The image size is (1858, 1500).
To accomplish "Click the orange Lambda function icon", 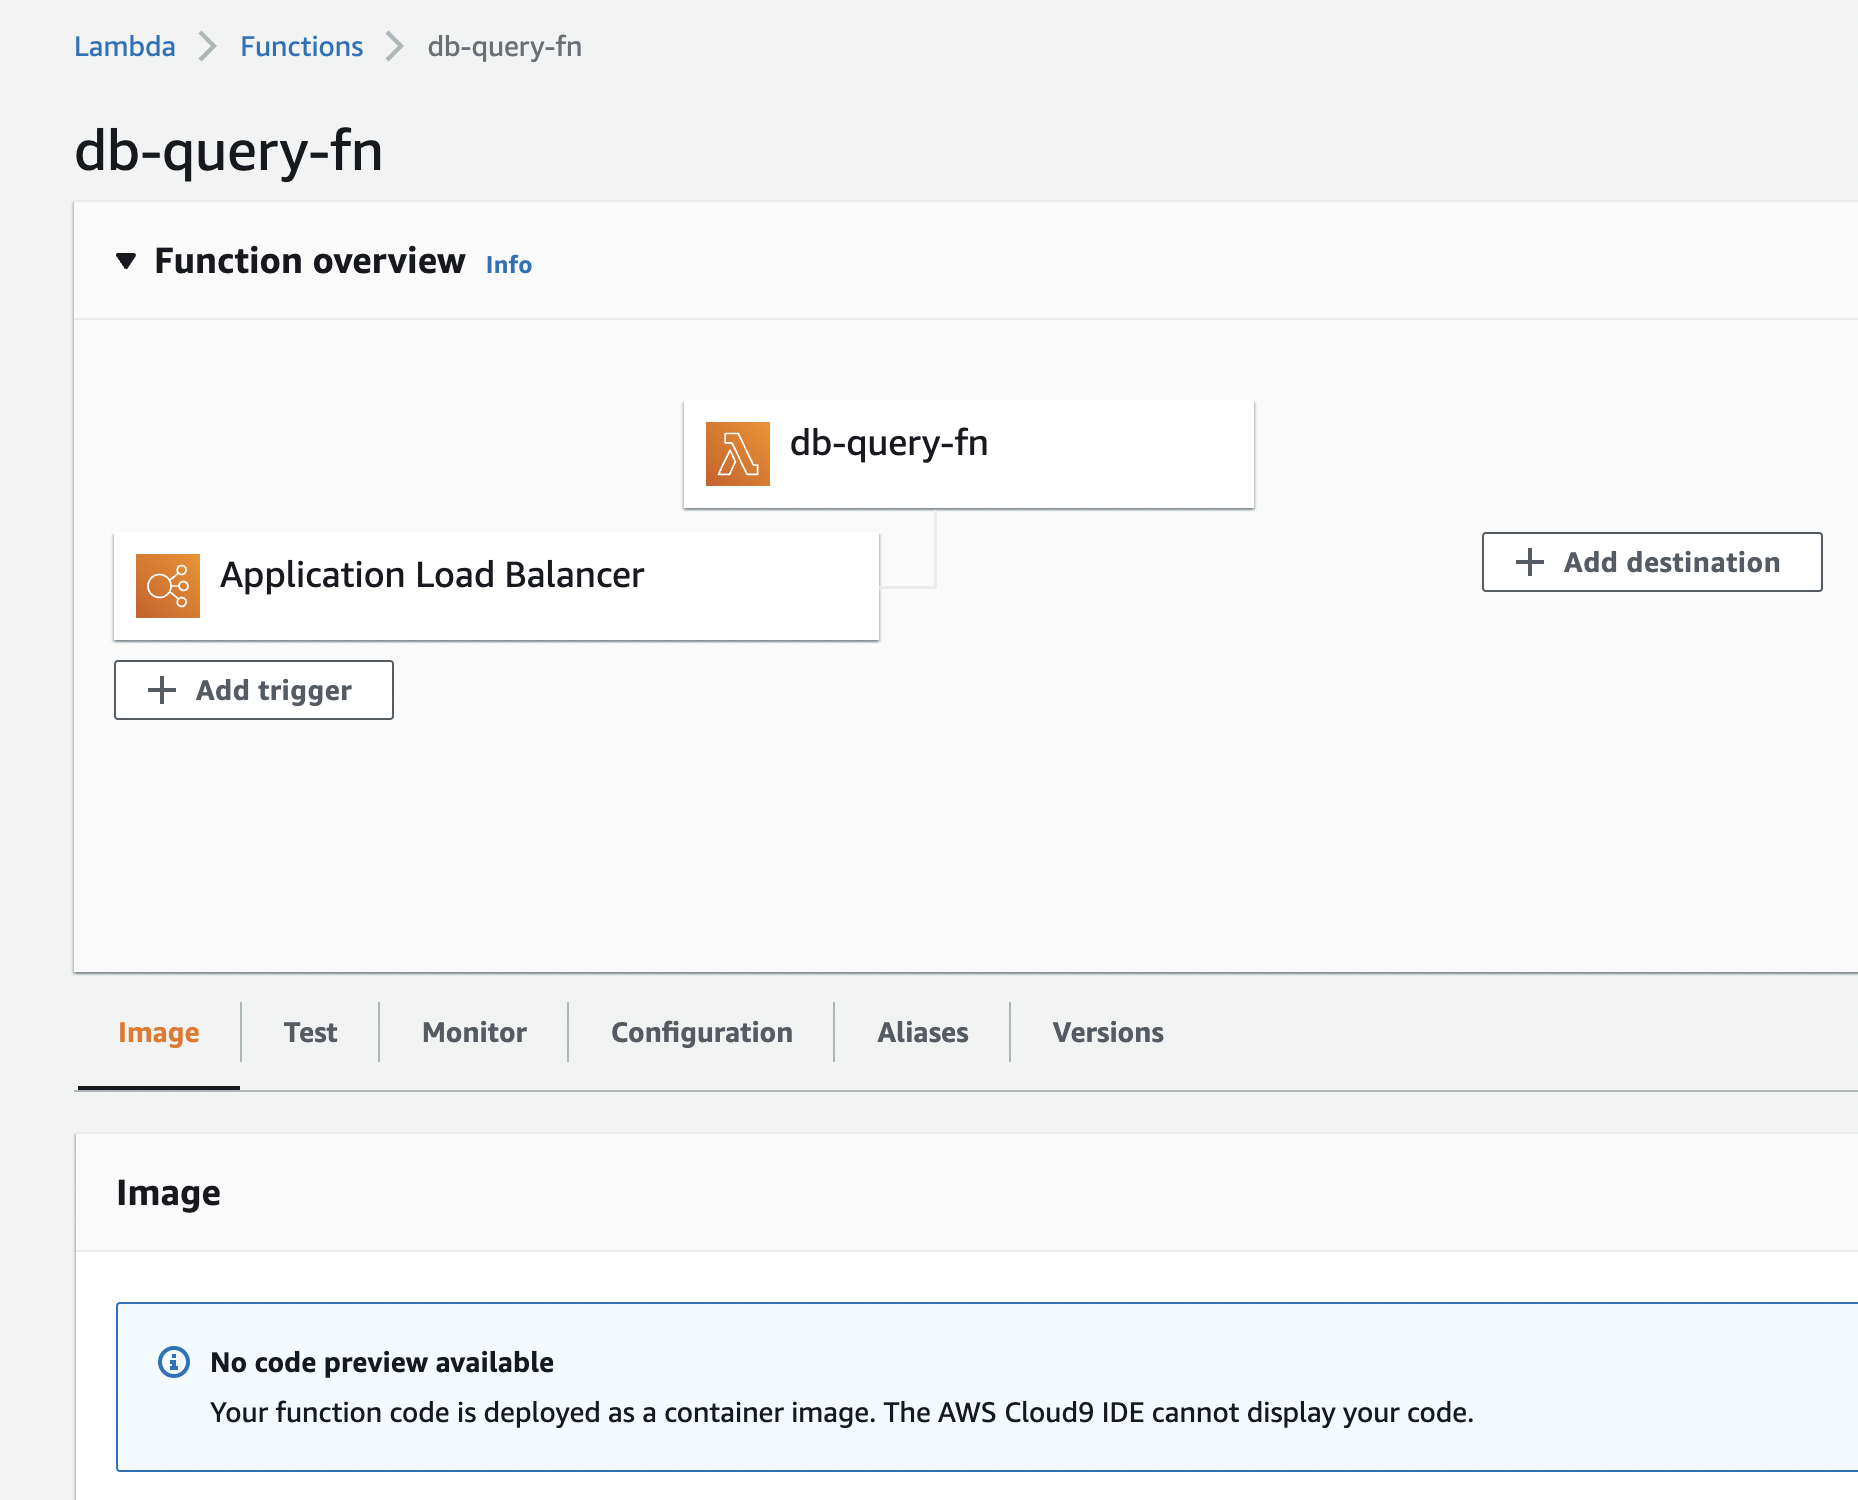I will [738, 454].
